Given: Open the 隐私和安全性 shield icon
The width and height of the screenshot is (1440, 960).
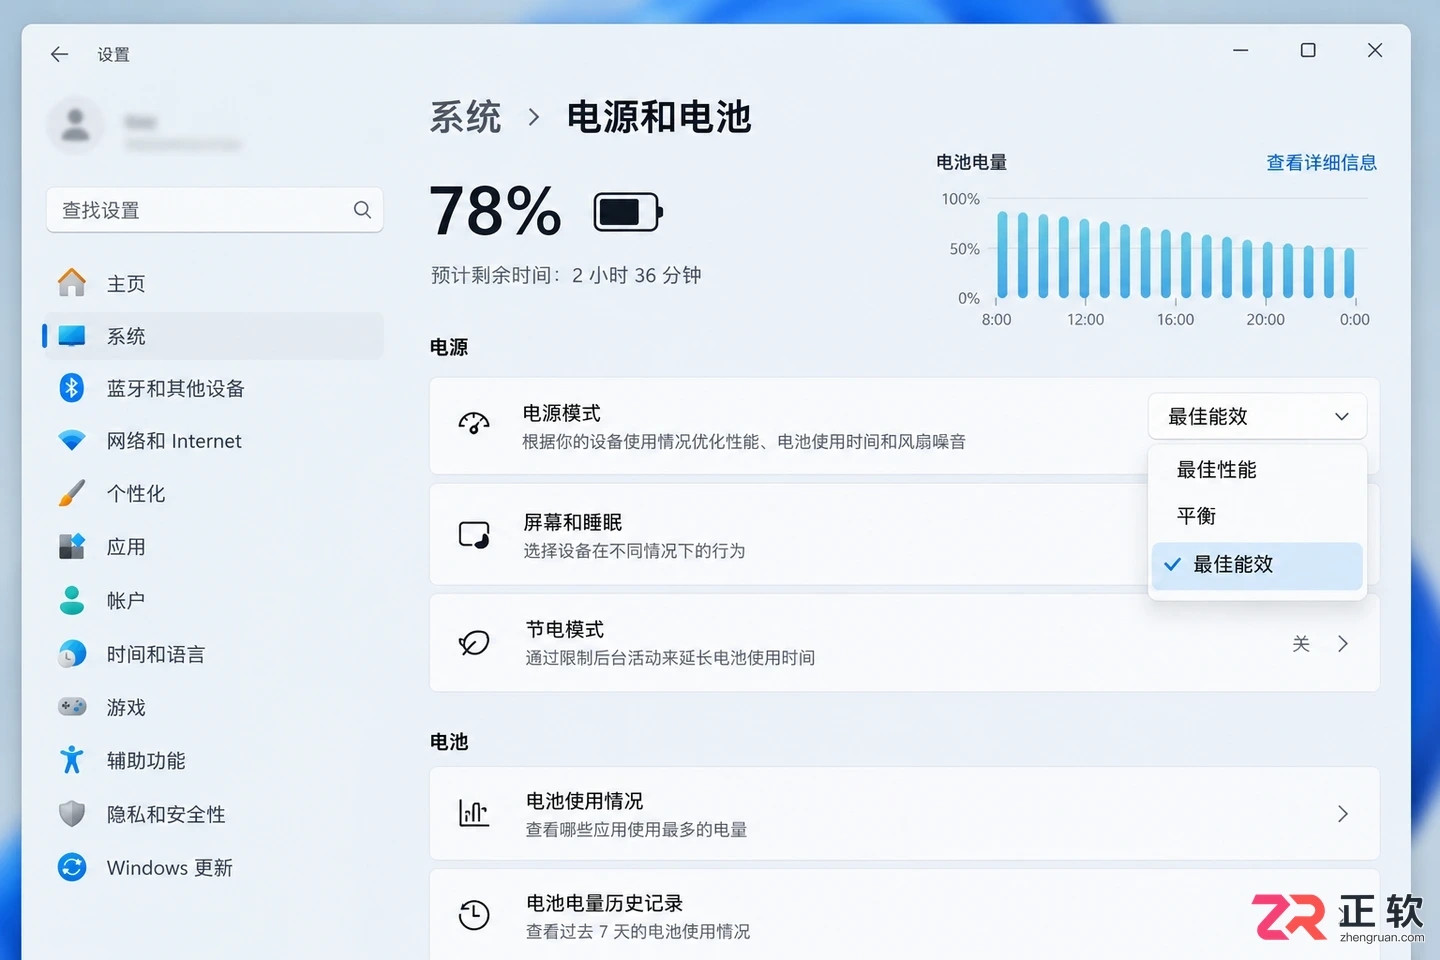Looking at the screenshot, I should pos(72,814).
